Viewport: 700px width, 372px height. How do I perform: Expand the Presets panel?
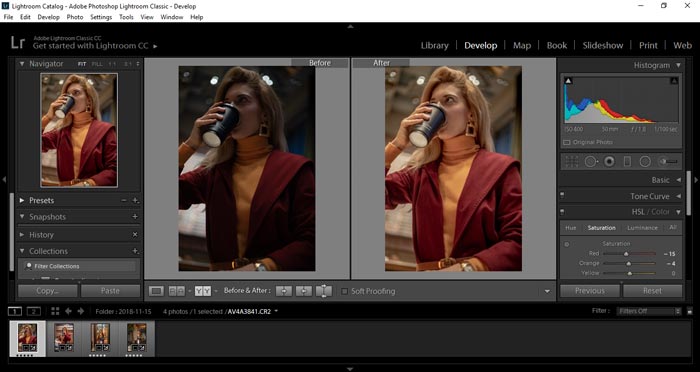21,201
